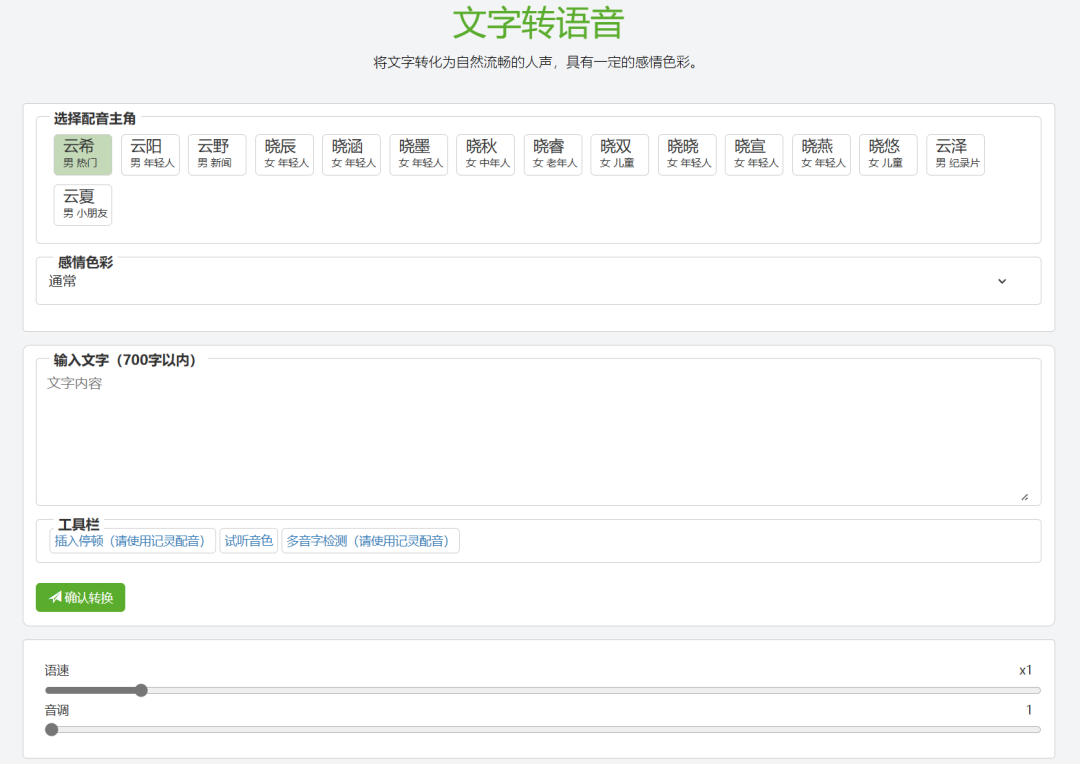
Task: Select 晓双 child voice
Action: pyautogui.click(x=619, y=154)
